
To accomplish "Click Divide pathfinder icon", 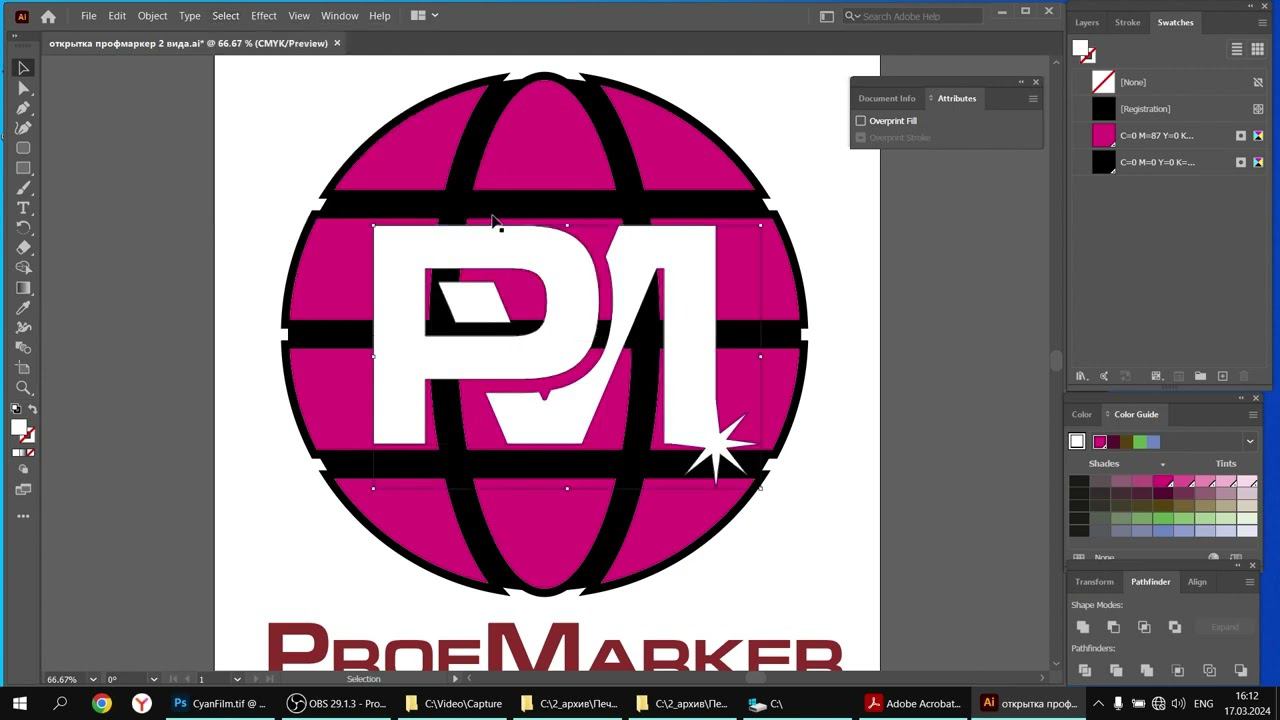I will click(1085, 670).
